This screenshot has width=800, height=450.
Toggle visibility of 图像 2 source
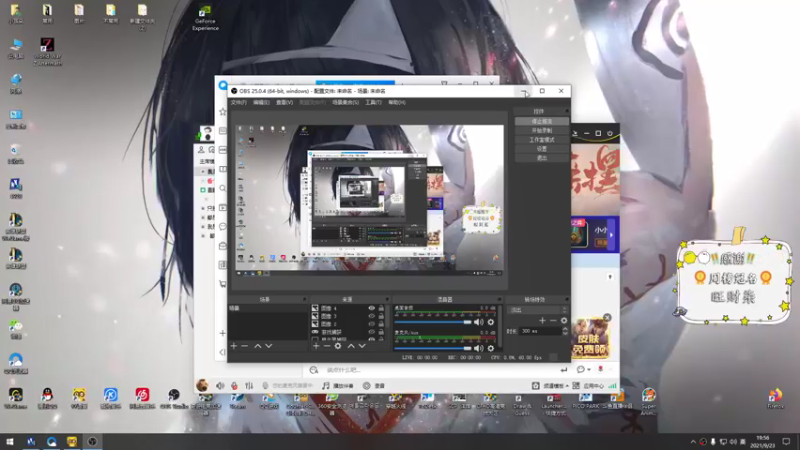[371, 323]
